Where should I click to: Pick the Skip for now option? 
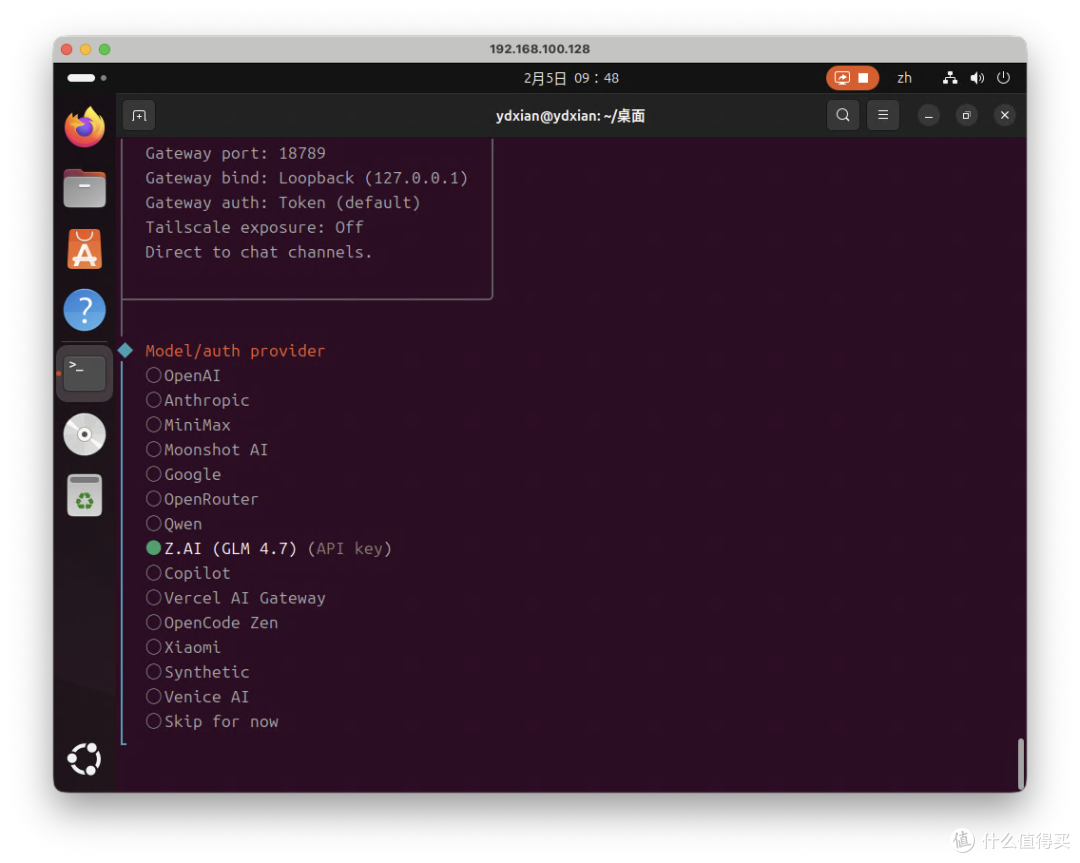[x=212, y=721]
